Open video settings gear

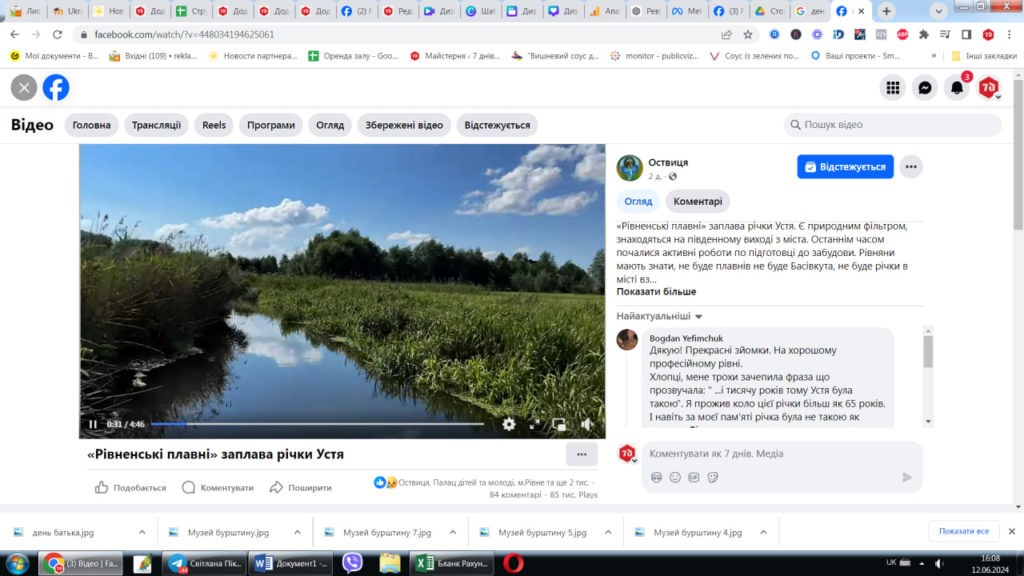pos(509,424)
